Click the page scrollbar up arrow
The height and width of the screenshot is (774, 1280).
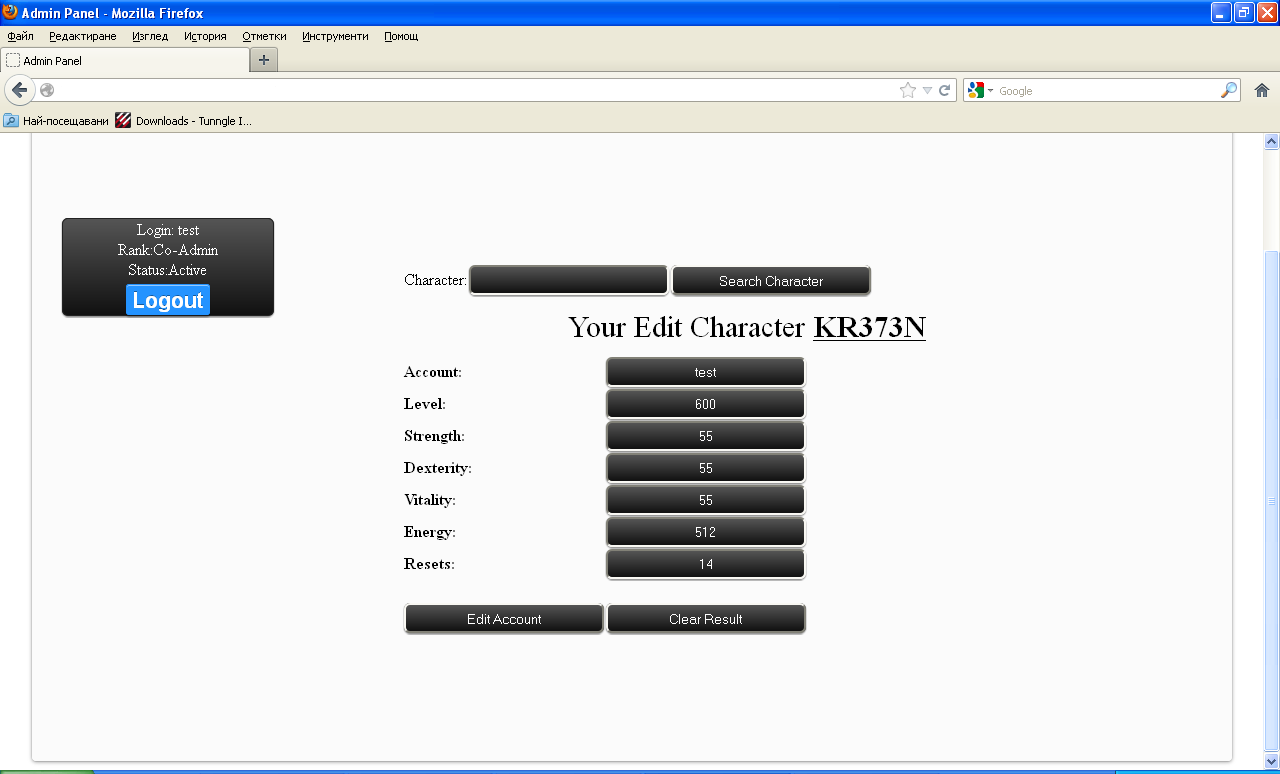tap(1272, 142)
